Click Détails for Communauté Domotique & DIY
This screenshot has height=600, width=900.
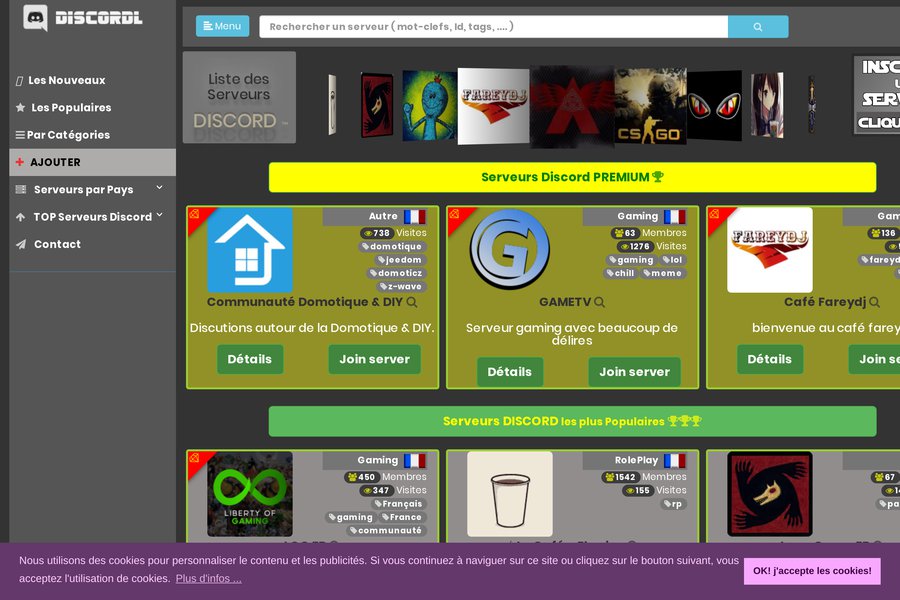(x=250, y=359)
